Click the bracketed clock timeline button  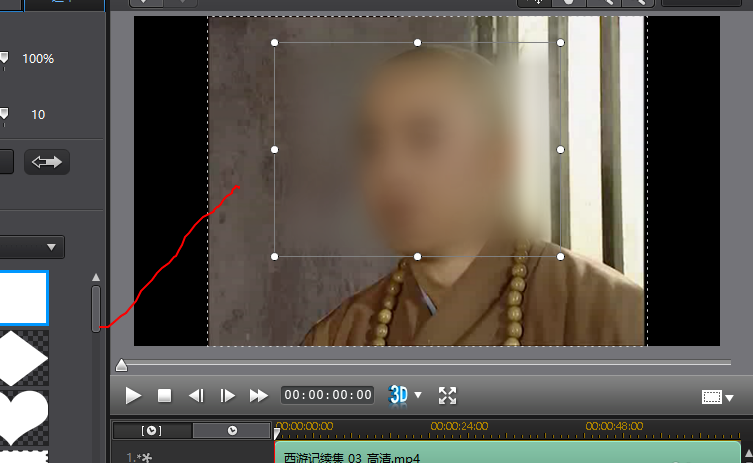click(152, 430)
